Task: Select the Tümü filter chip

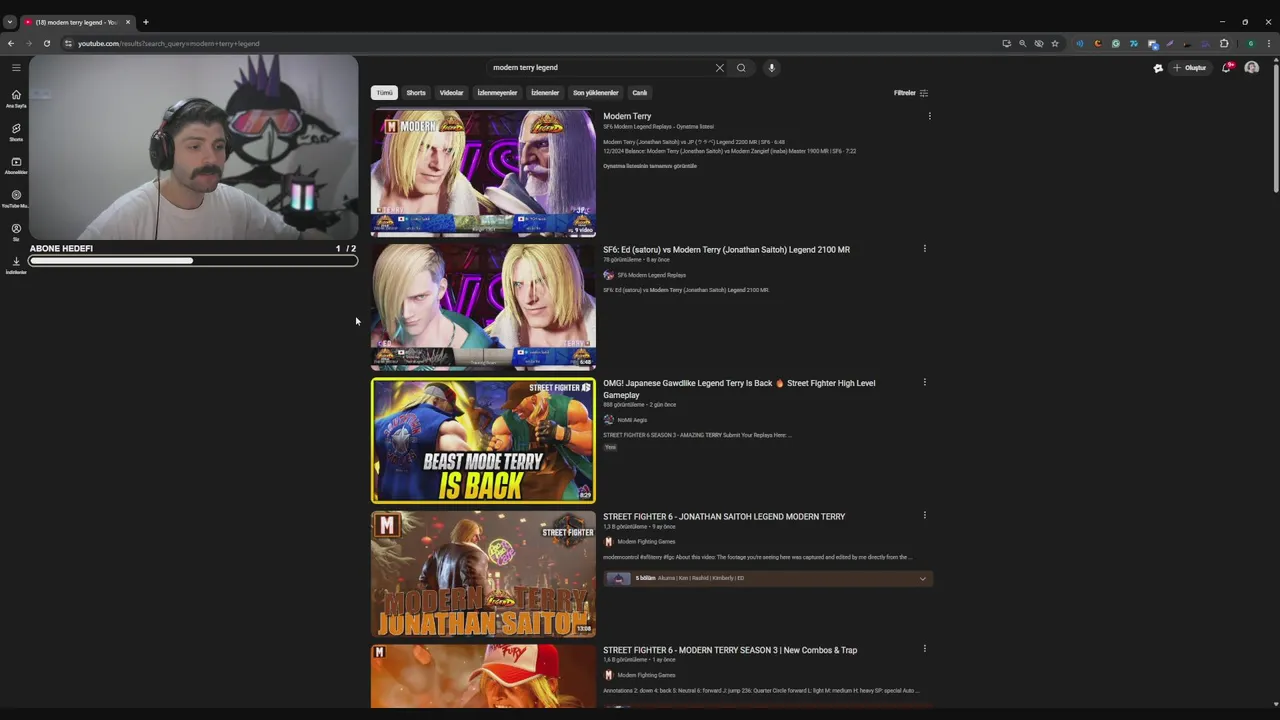Action: click(x=384, y=93)
